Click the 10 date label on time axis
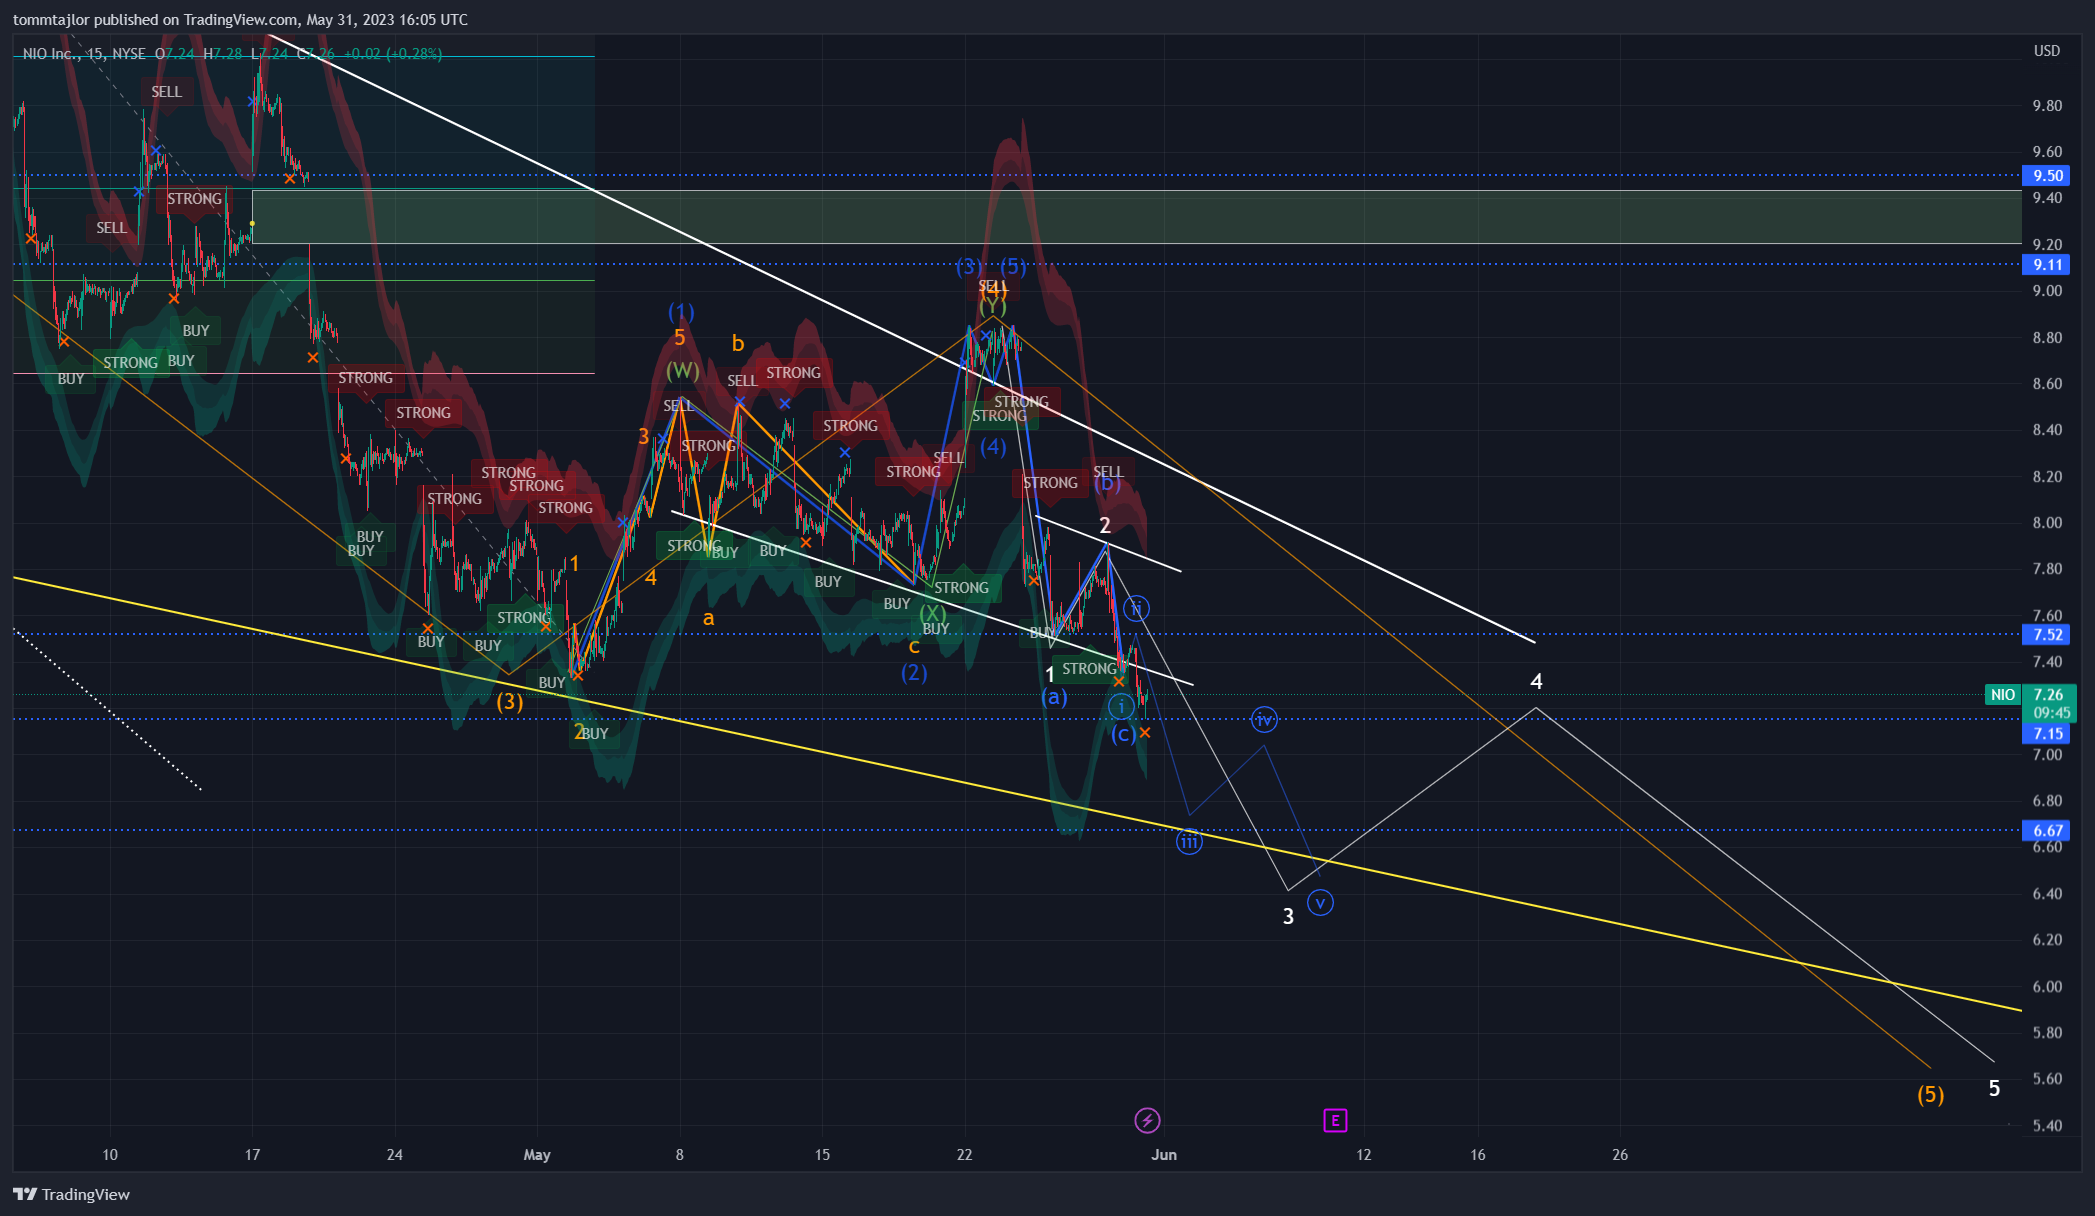The width and height of the screenshot is (2095, 1216). click(110, 1155)
